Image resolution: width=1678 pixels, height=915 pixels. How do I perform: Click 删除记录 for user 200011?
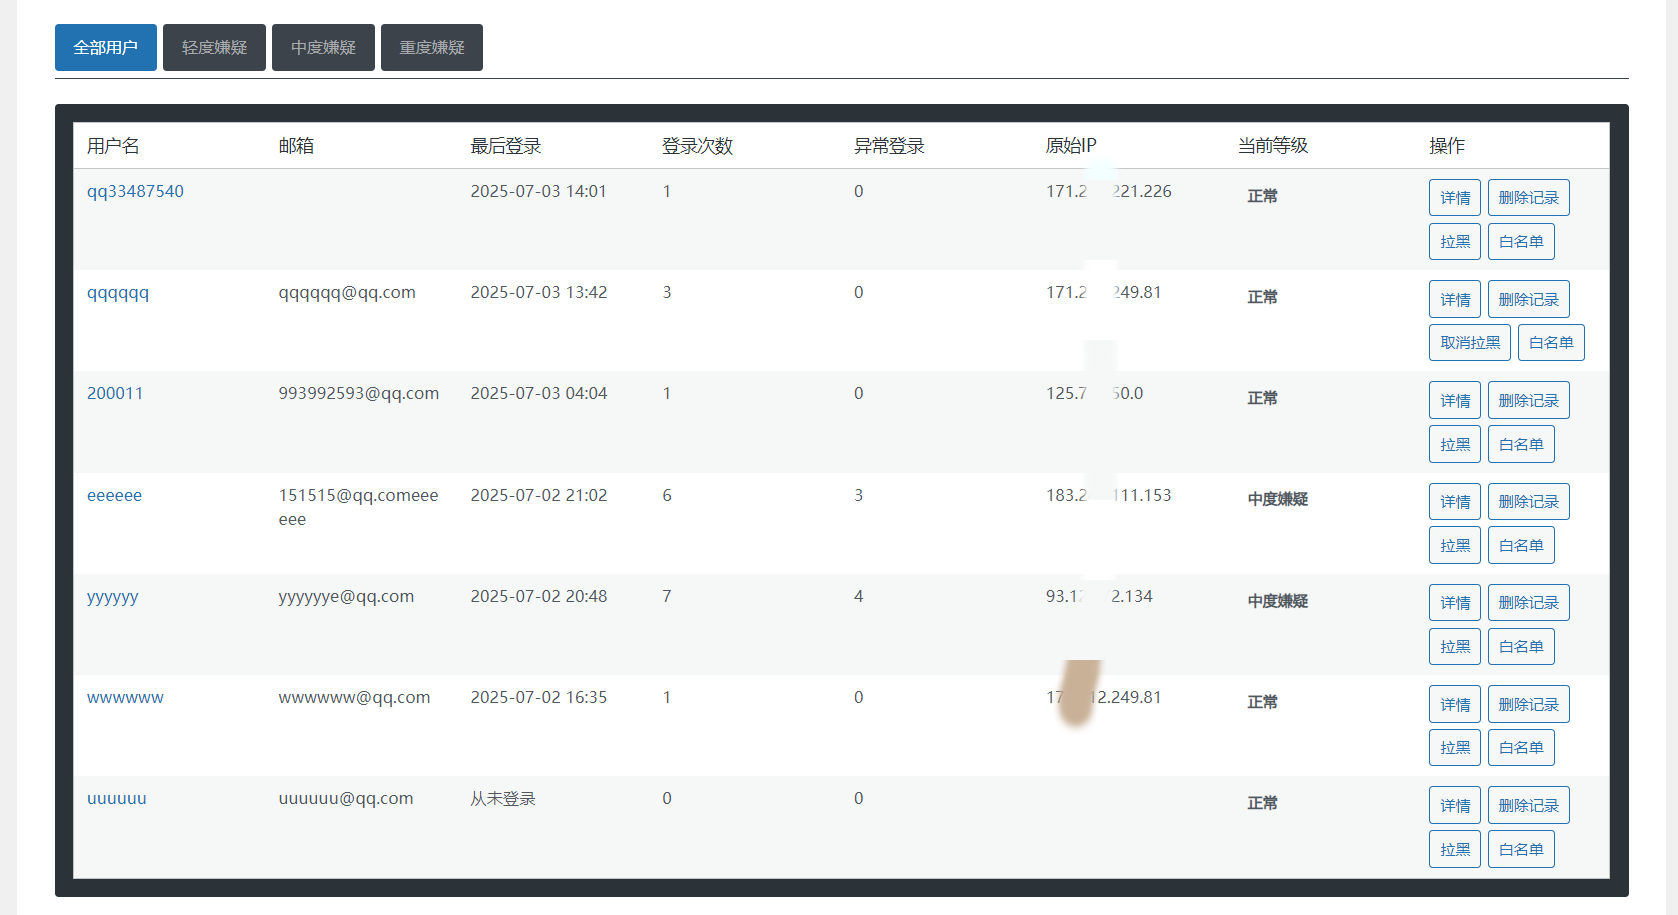pyautogui.click(x=1528, y=401)
